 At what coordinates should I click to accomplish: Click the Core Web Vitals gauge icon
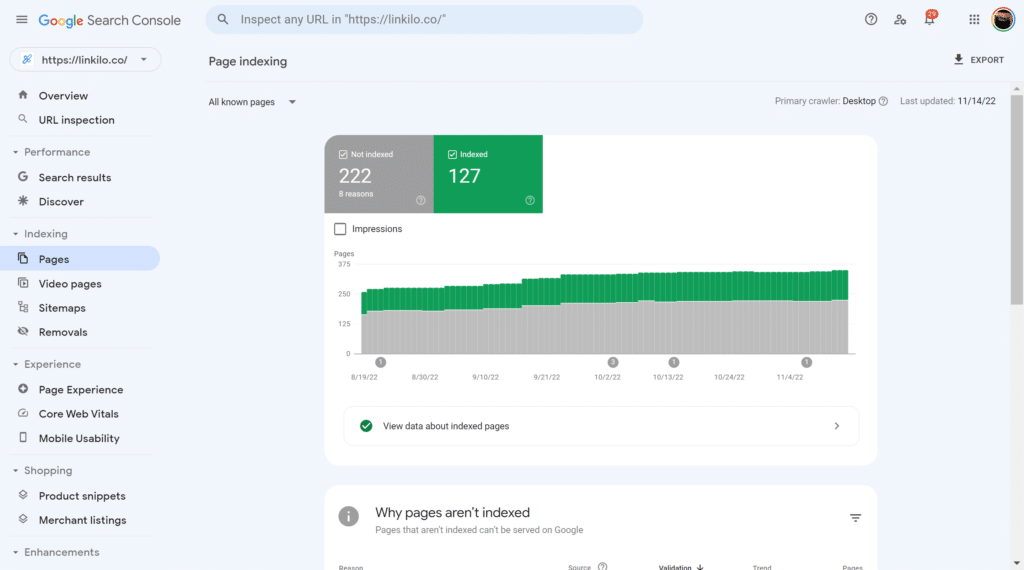(x=23, y=413)
